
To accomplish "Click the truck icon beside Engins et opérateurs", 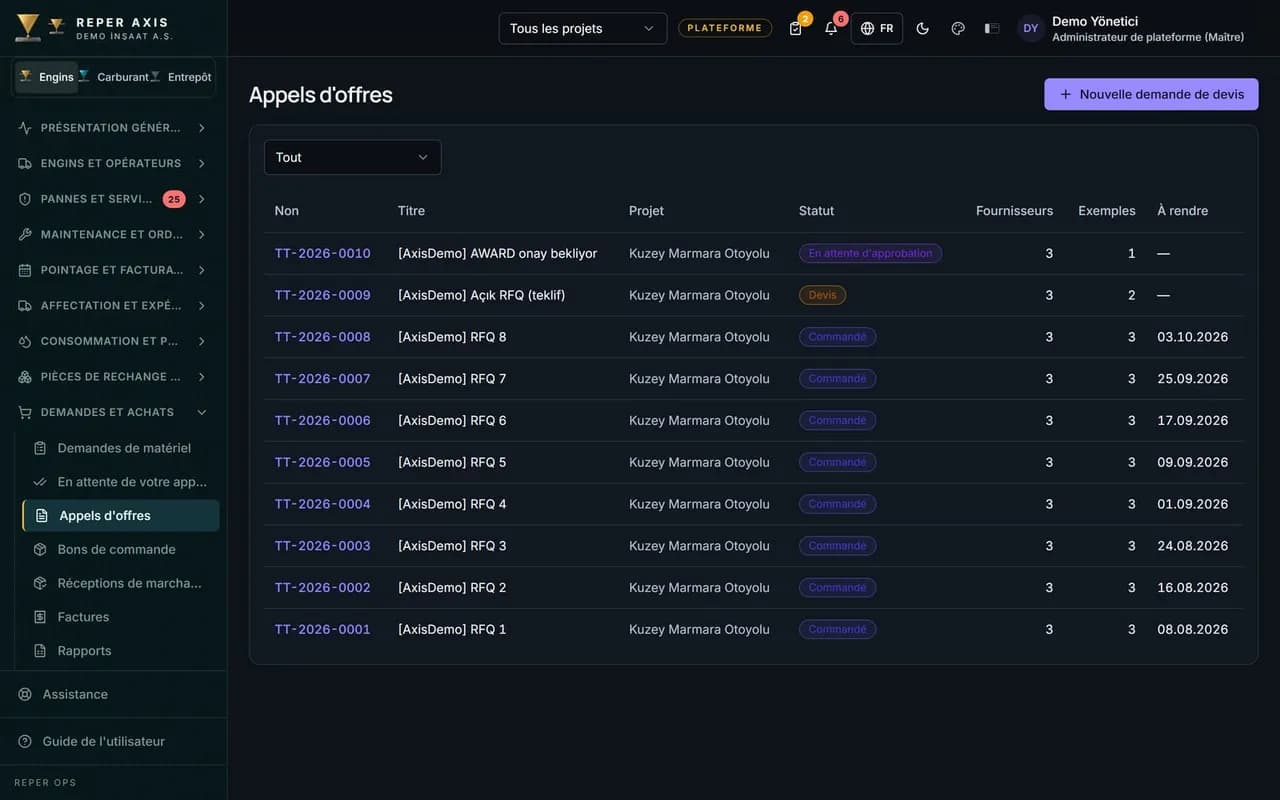I will pyautogui.click(x=25, y=163).
